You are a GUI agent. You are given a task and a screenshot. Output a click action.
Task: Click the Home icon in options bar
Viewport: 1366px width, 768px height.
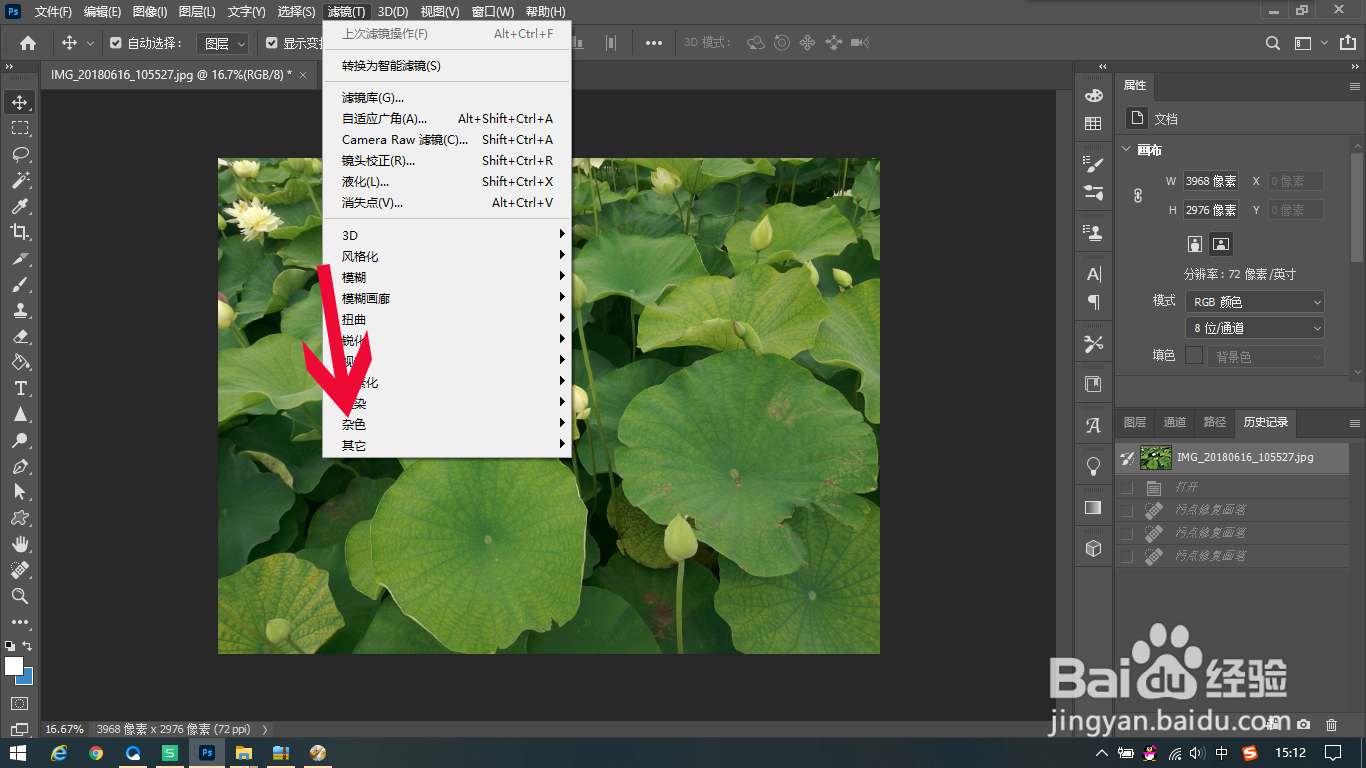click(x=28, y=43)
